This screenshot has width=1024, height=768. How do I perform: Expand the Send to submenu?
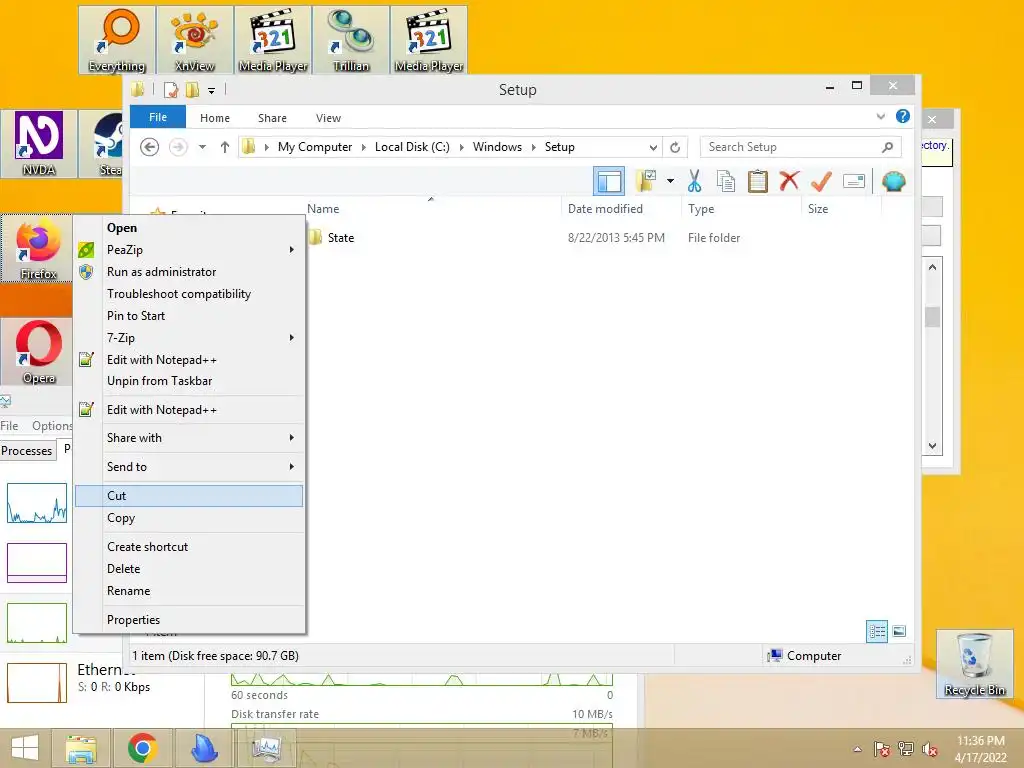click(x=189, y=467)
